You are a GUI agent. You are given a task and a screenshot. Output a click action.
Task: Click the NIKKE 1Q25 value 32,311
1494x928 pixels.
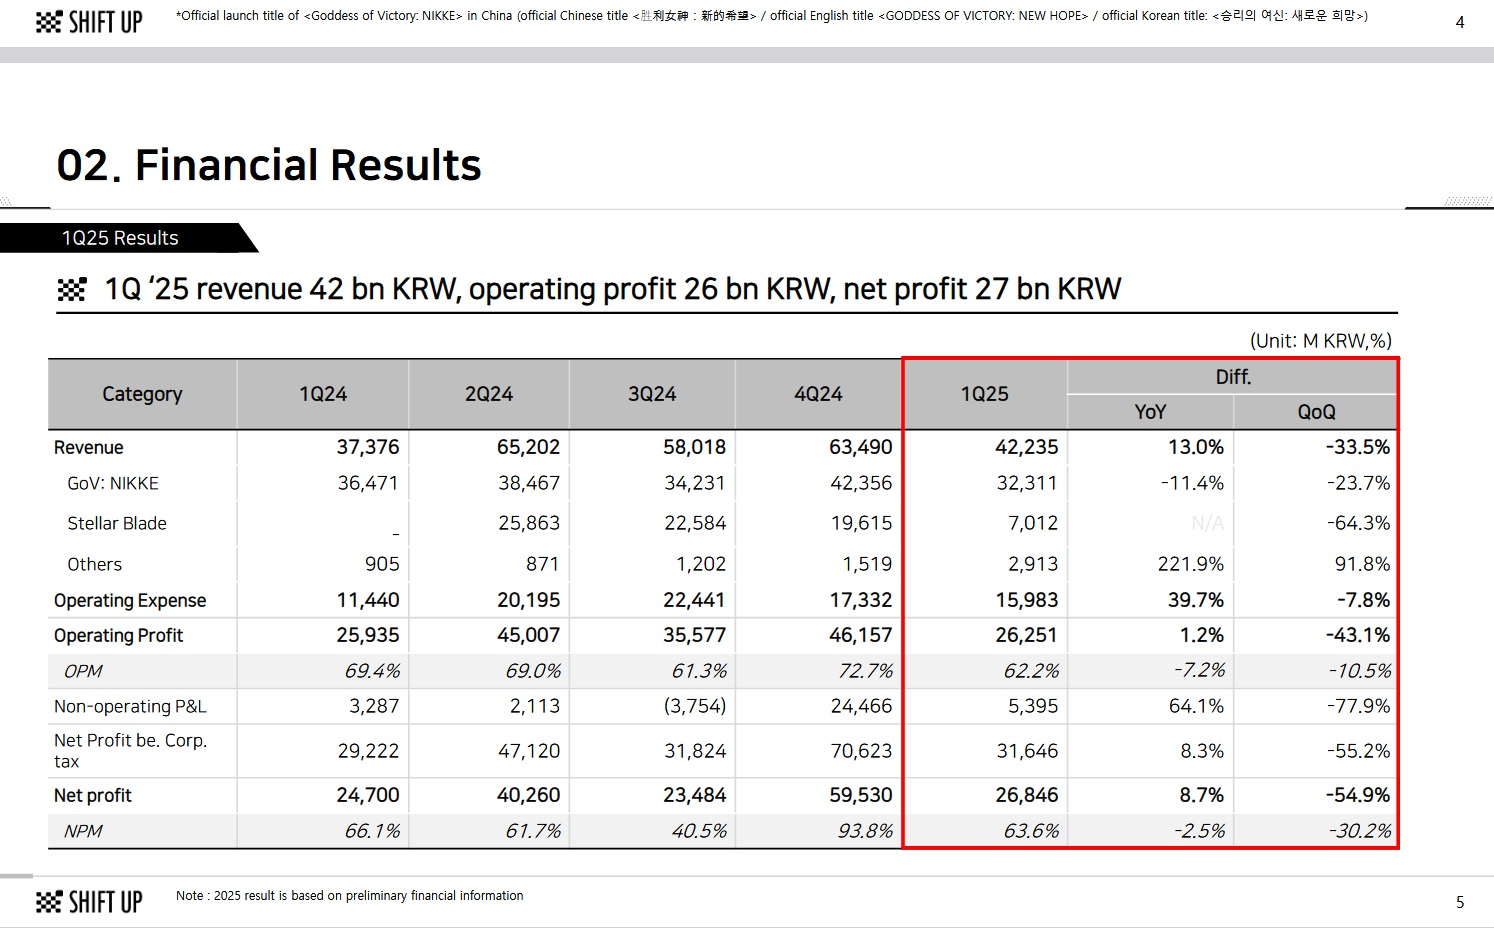[1027, 483]
